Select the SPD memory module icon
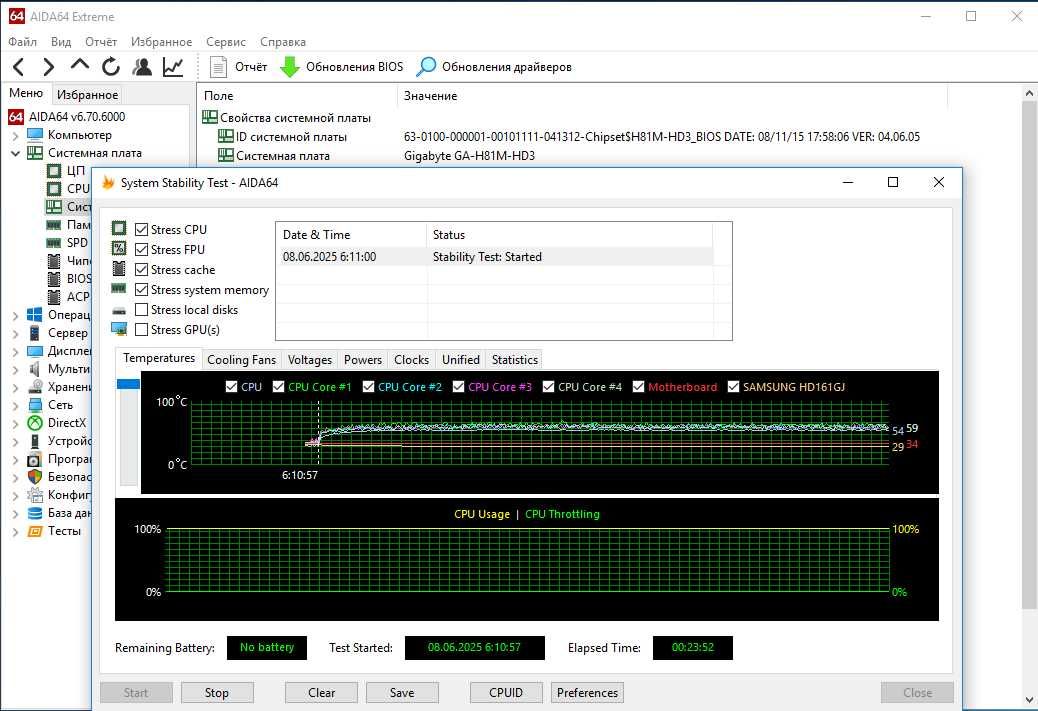This screenshot has height=711, width=1038. 54,242
